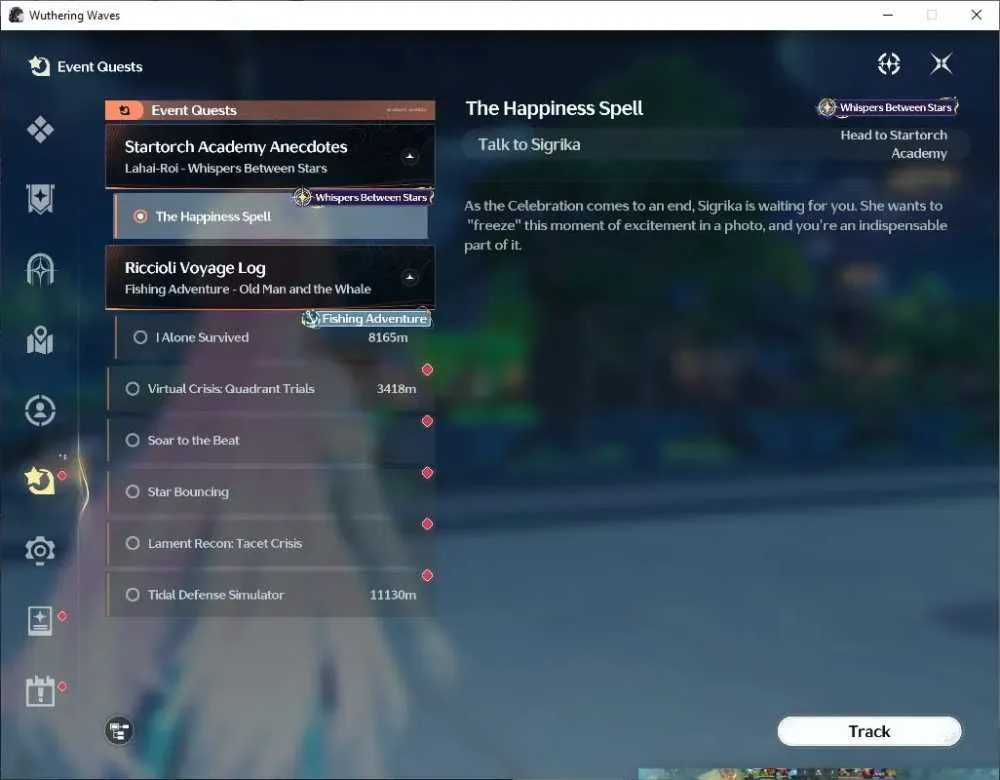Screen dimensions: 1000x780
Task: Select the star card quest category icon
Action: [40, 621]
